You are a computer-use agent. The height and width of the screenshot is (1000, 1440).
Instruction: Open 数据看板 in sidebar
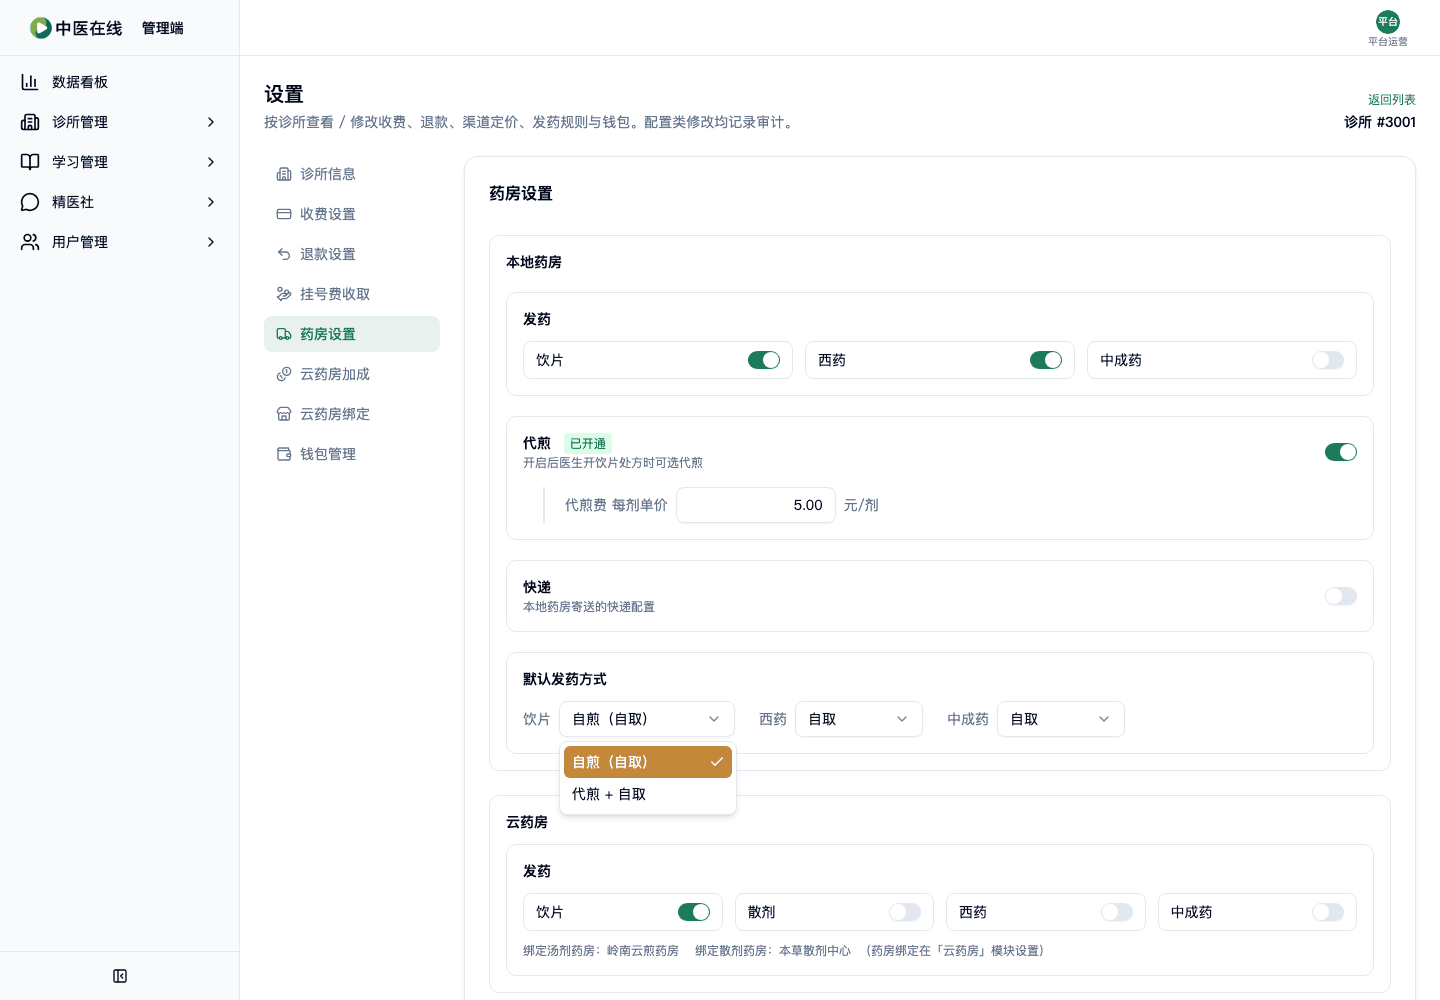tap(120, 82)
